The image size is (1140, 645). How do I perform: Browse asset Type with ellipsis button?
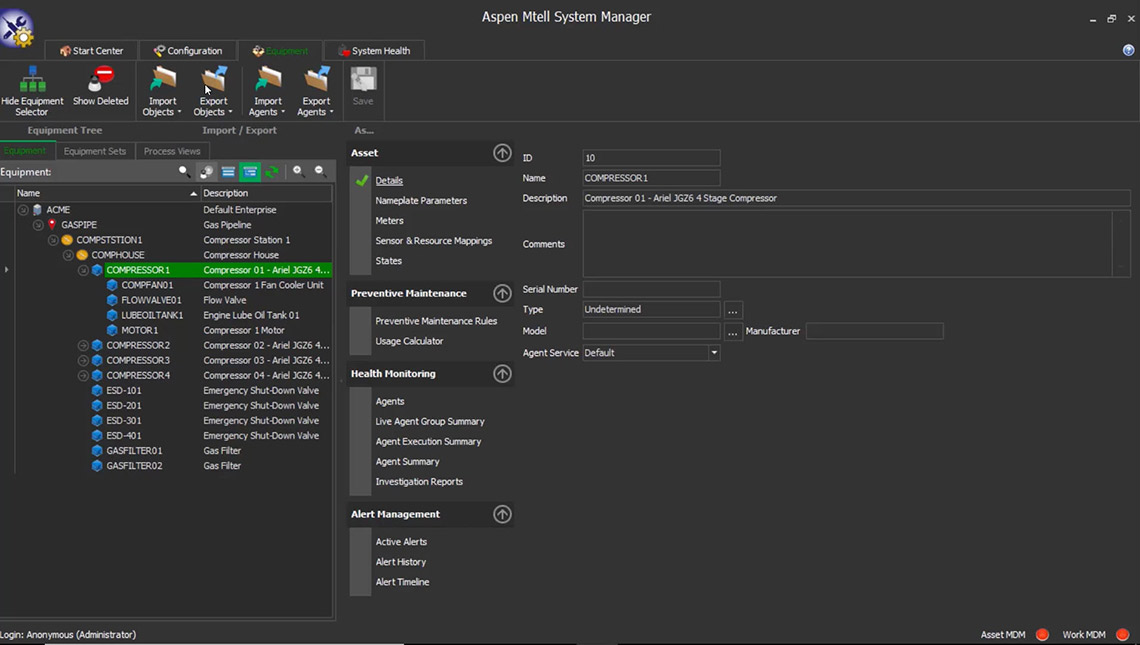733,311
